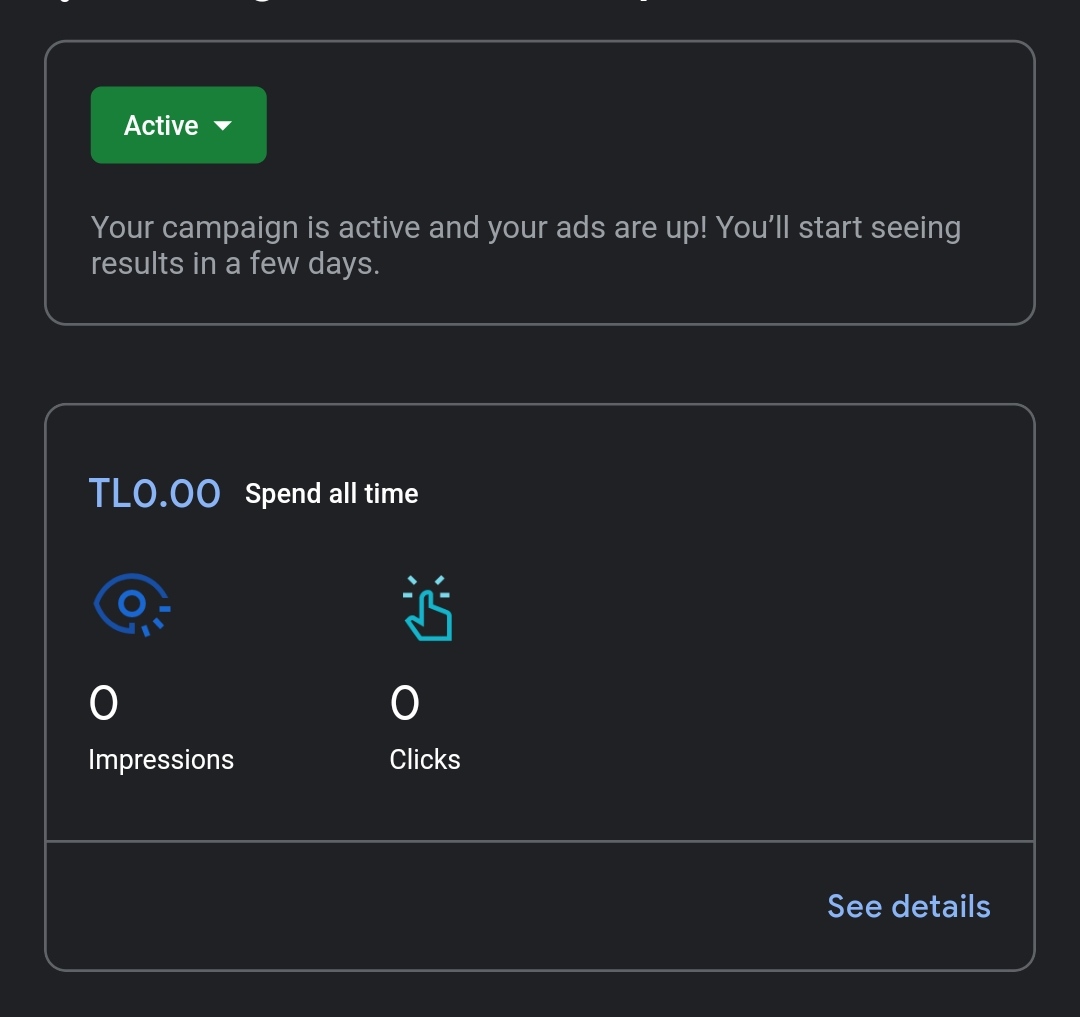This screenshot has width=1080, height=1017.
Task: Open the green Active status dropdown
Action: coord(178,125)
